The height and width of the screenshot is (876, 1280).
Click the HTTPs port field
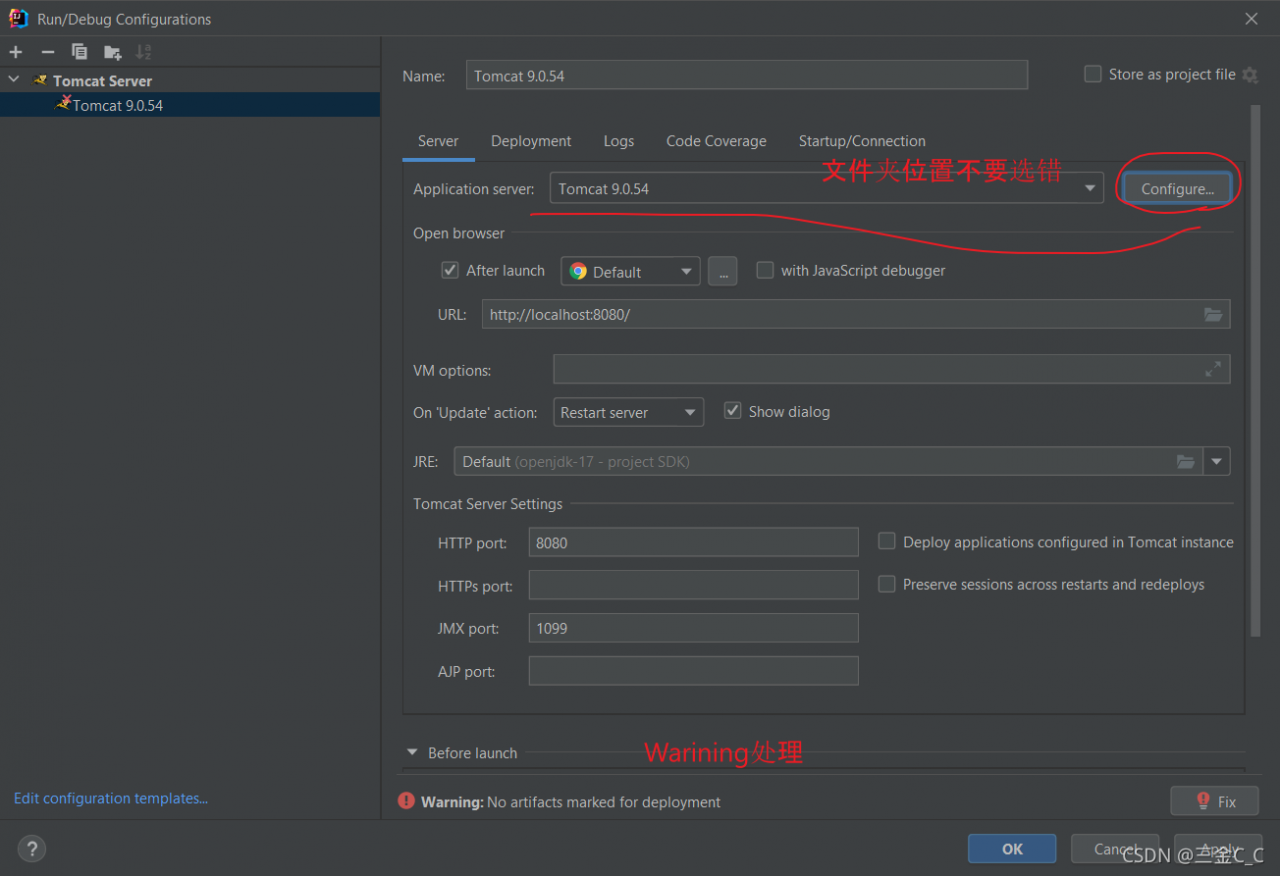click(693, 585)
